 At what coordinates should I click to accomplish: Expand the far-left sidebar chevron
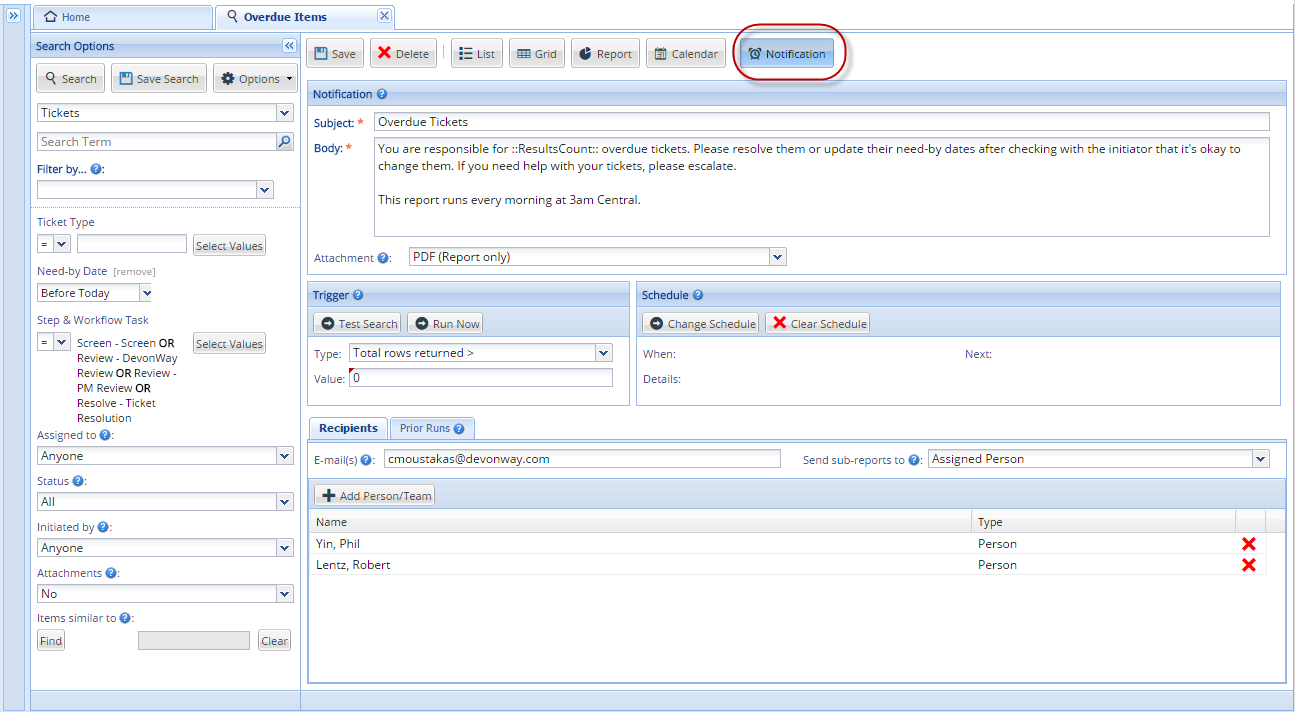pyautogui.click(x=14, y=16)
